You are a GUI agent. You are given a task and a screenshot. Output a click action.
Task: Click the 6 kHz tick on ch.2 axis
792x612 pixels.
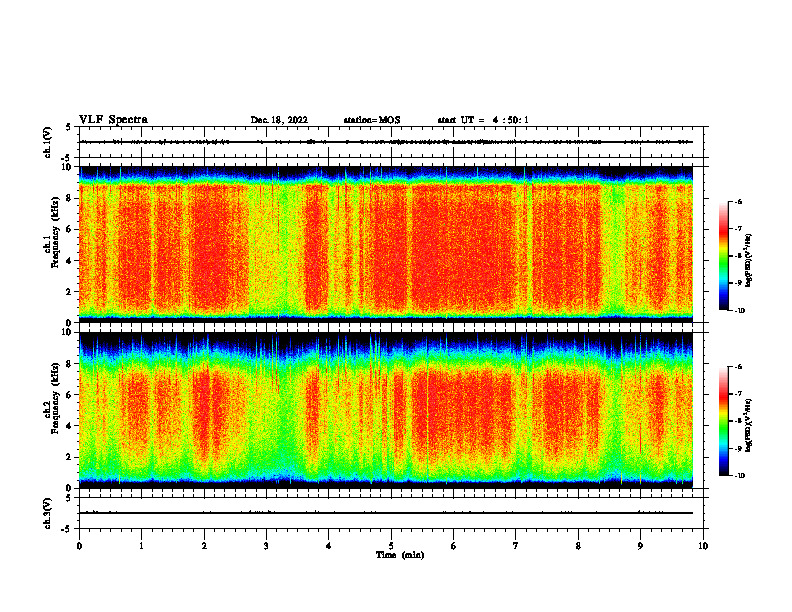tap(70, 394)
